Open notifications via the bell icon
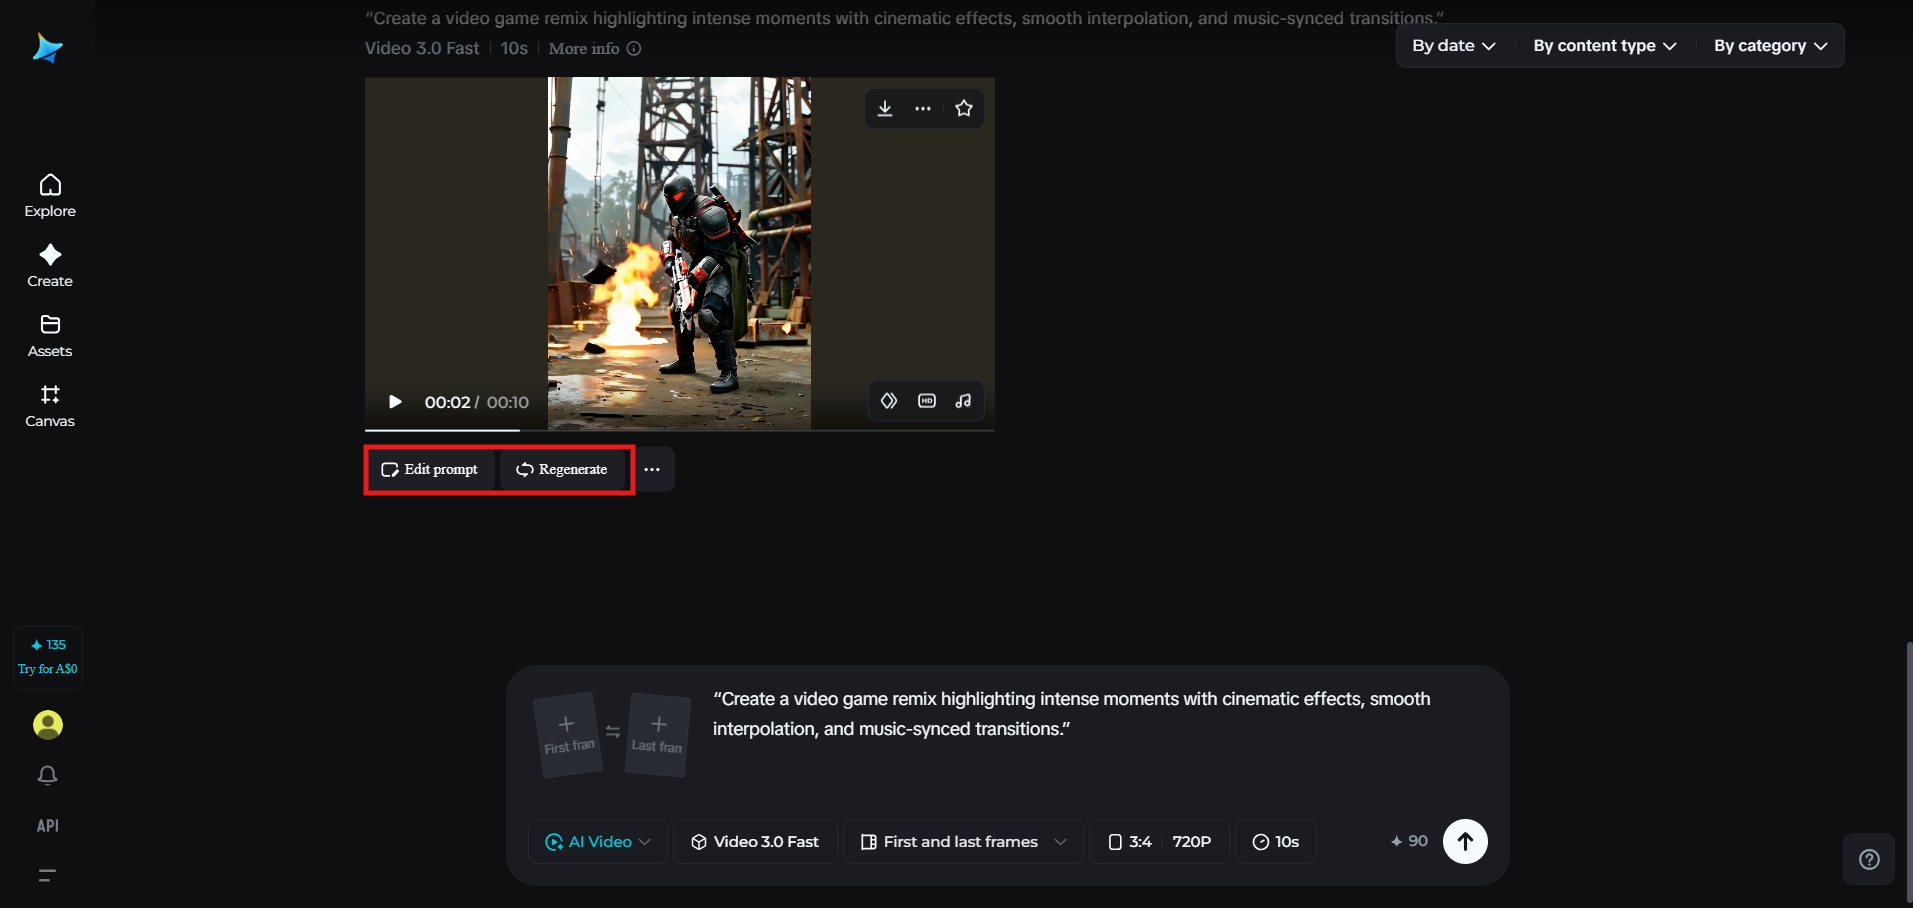The image size is (1913, 908). click(x=47, y=775)
